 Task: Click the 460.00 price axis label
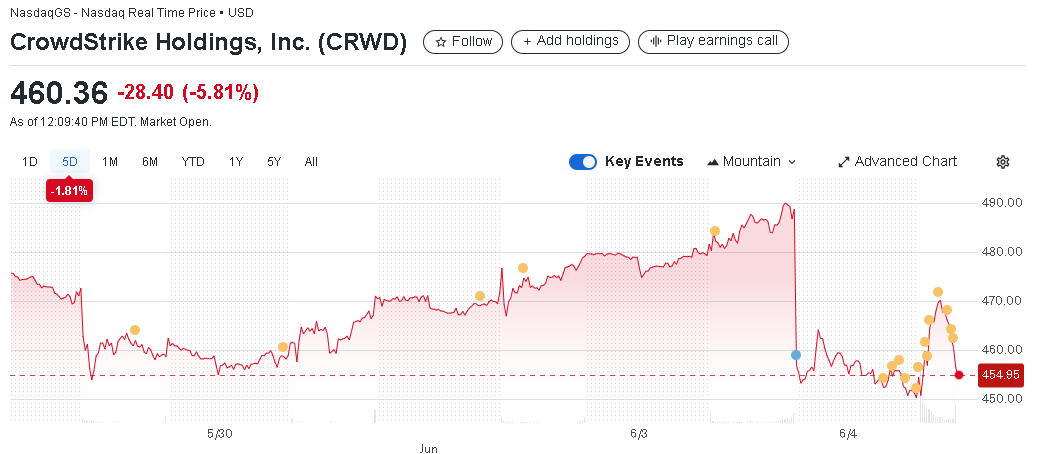click(x=1001, y=349)
